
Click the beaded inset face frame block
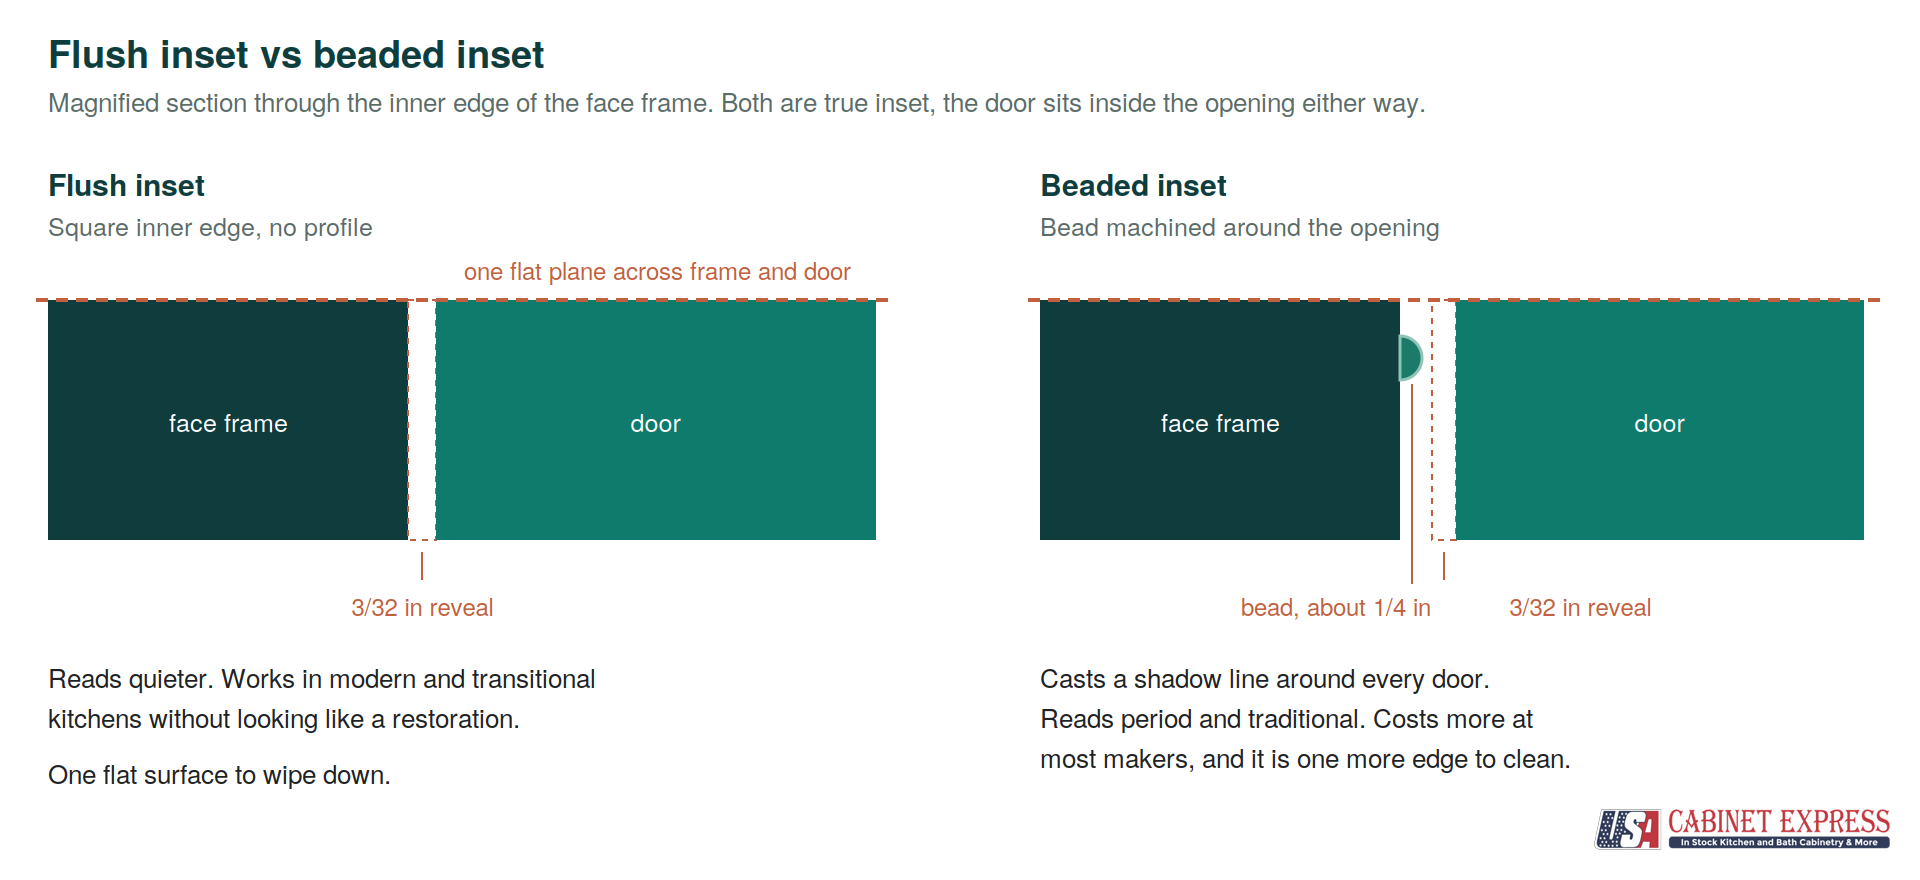point(1220,420)
